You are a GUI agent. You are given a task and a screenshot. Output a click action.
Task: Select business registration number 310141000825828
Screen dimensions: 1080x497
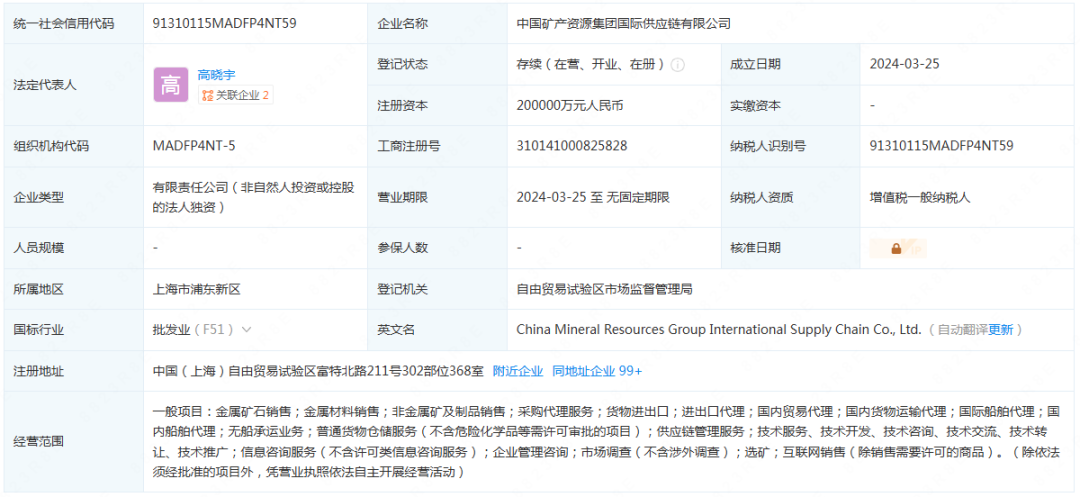click(x=572, y=146)
